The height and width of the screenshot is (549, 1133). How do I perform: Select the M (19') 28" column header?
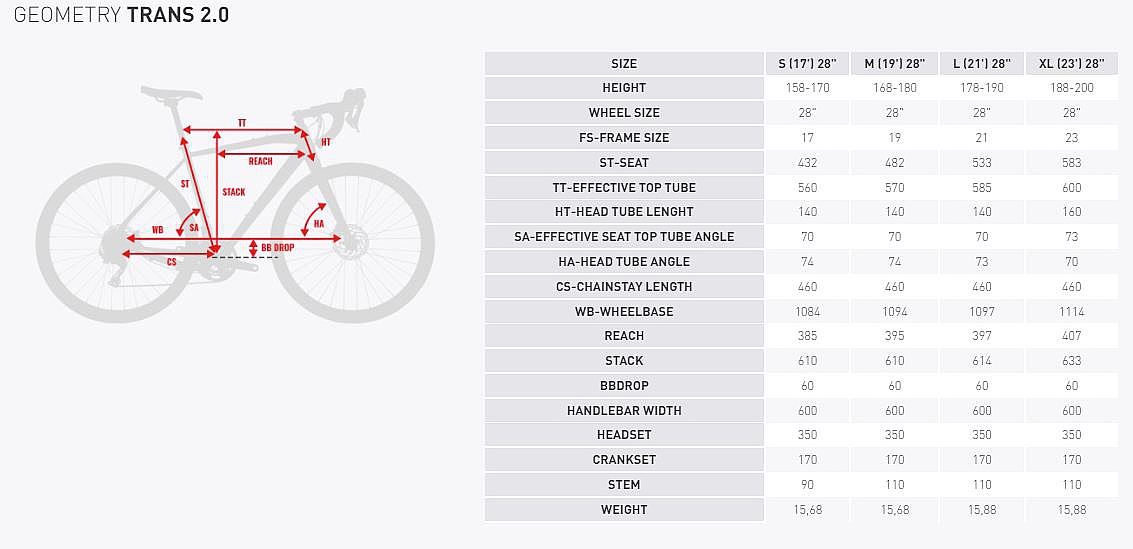(x=894, y=64)
